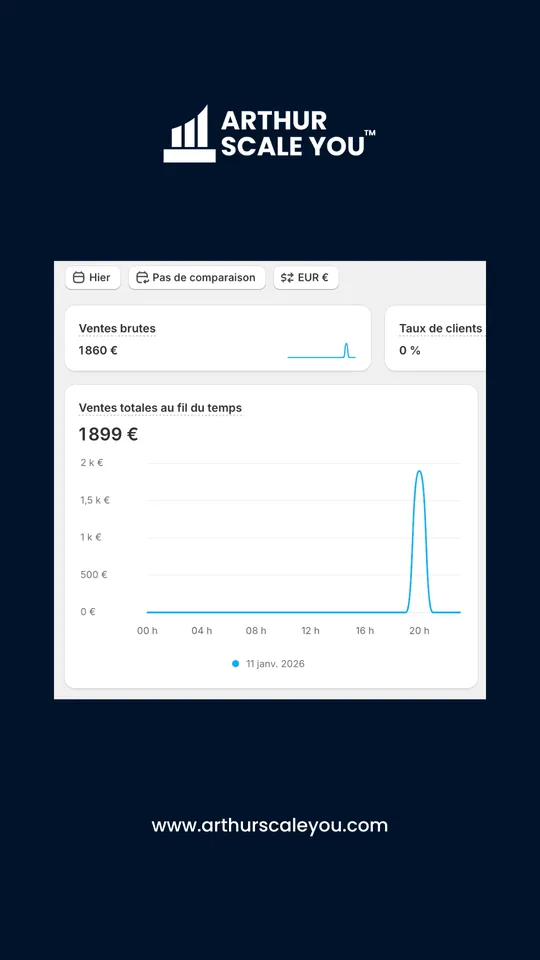Open the Hier date range picker
This screenshot has height=960, width=540.
coord(92,277)
